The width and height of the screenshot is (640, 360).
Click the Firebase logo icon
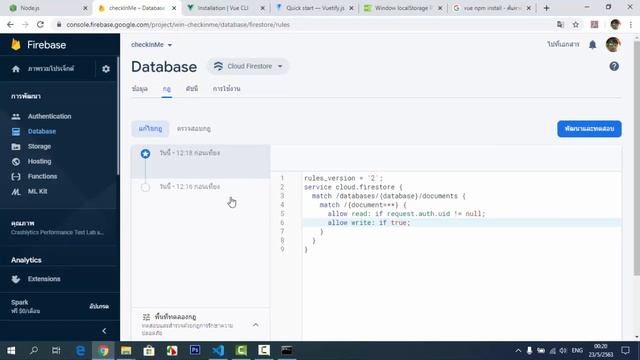(x=16, y=44)
